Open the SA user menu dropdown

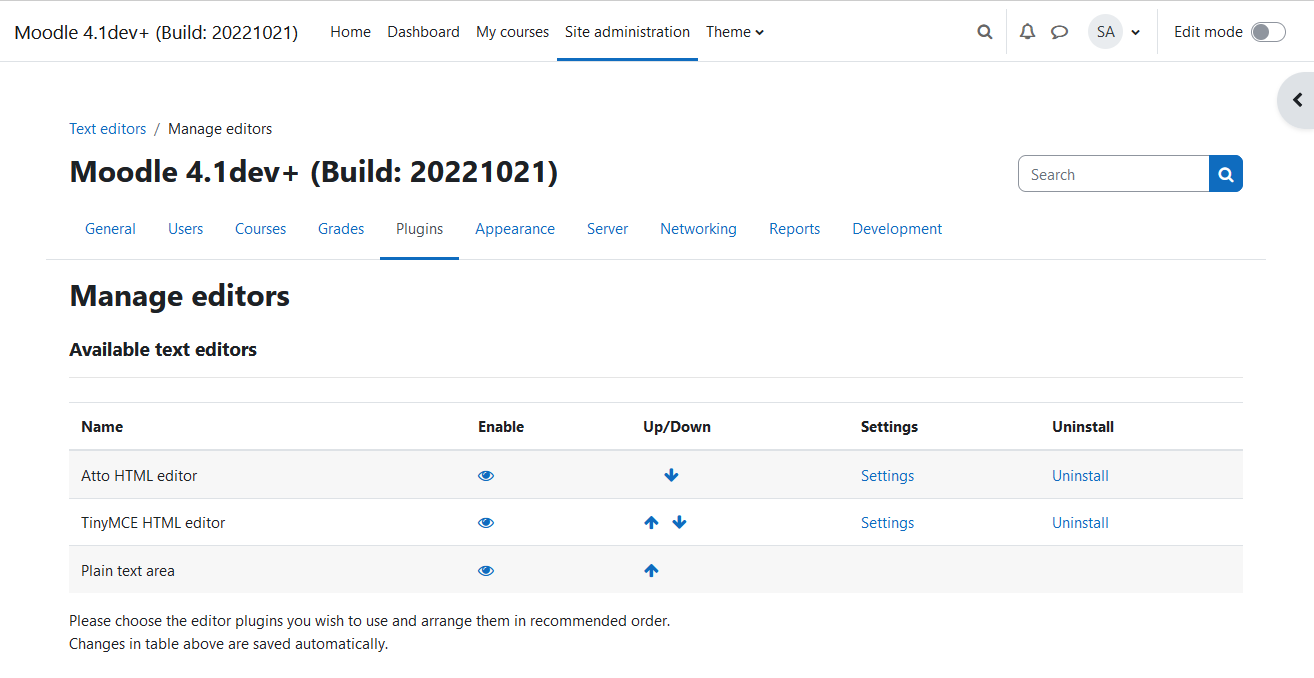[x=1114, y=32]
